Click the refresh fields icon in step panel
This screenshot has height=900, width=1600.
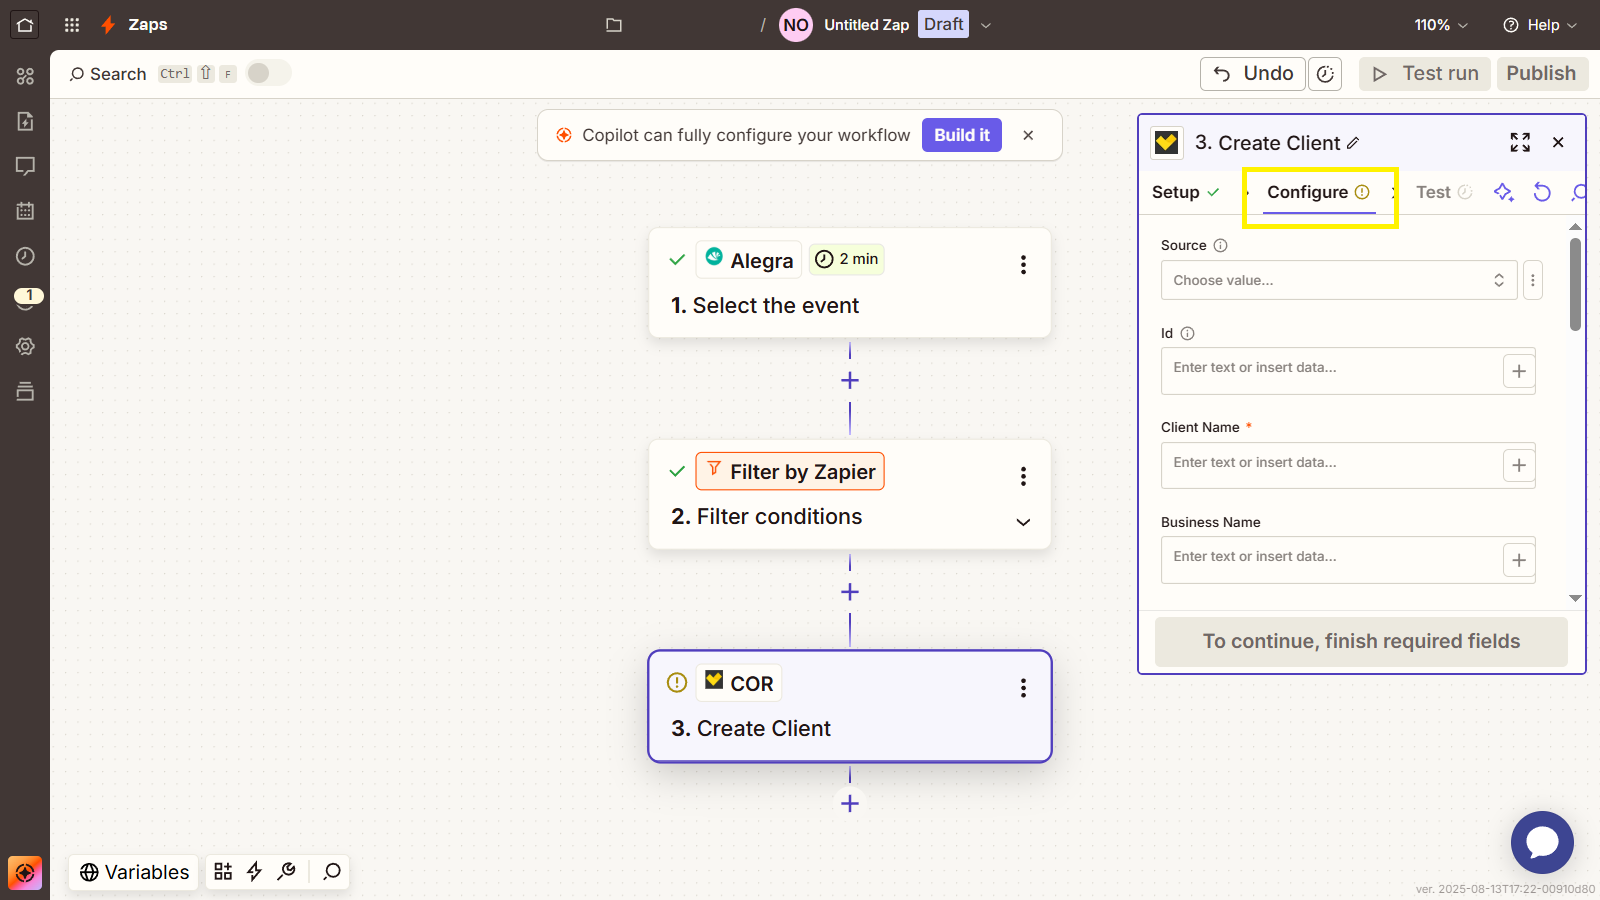click(x=1542, y=192)
